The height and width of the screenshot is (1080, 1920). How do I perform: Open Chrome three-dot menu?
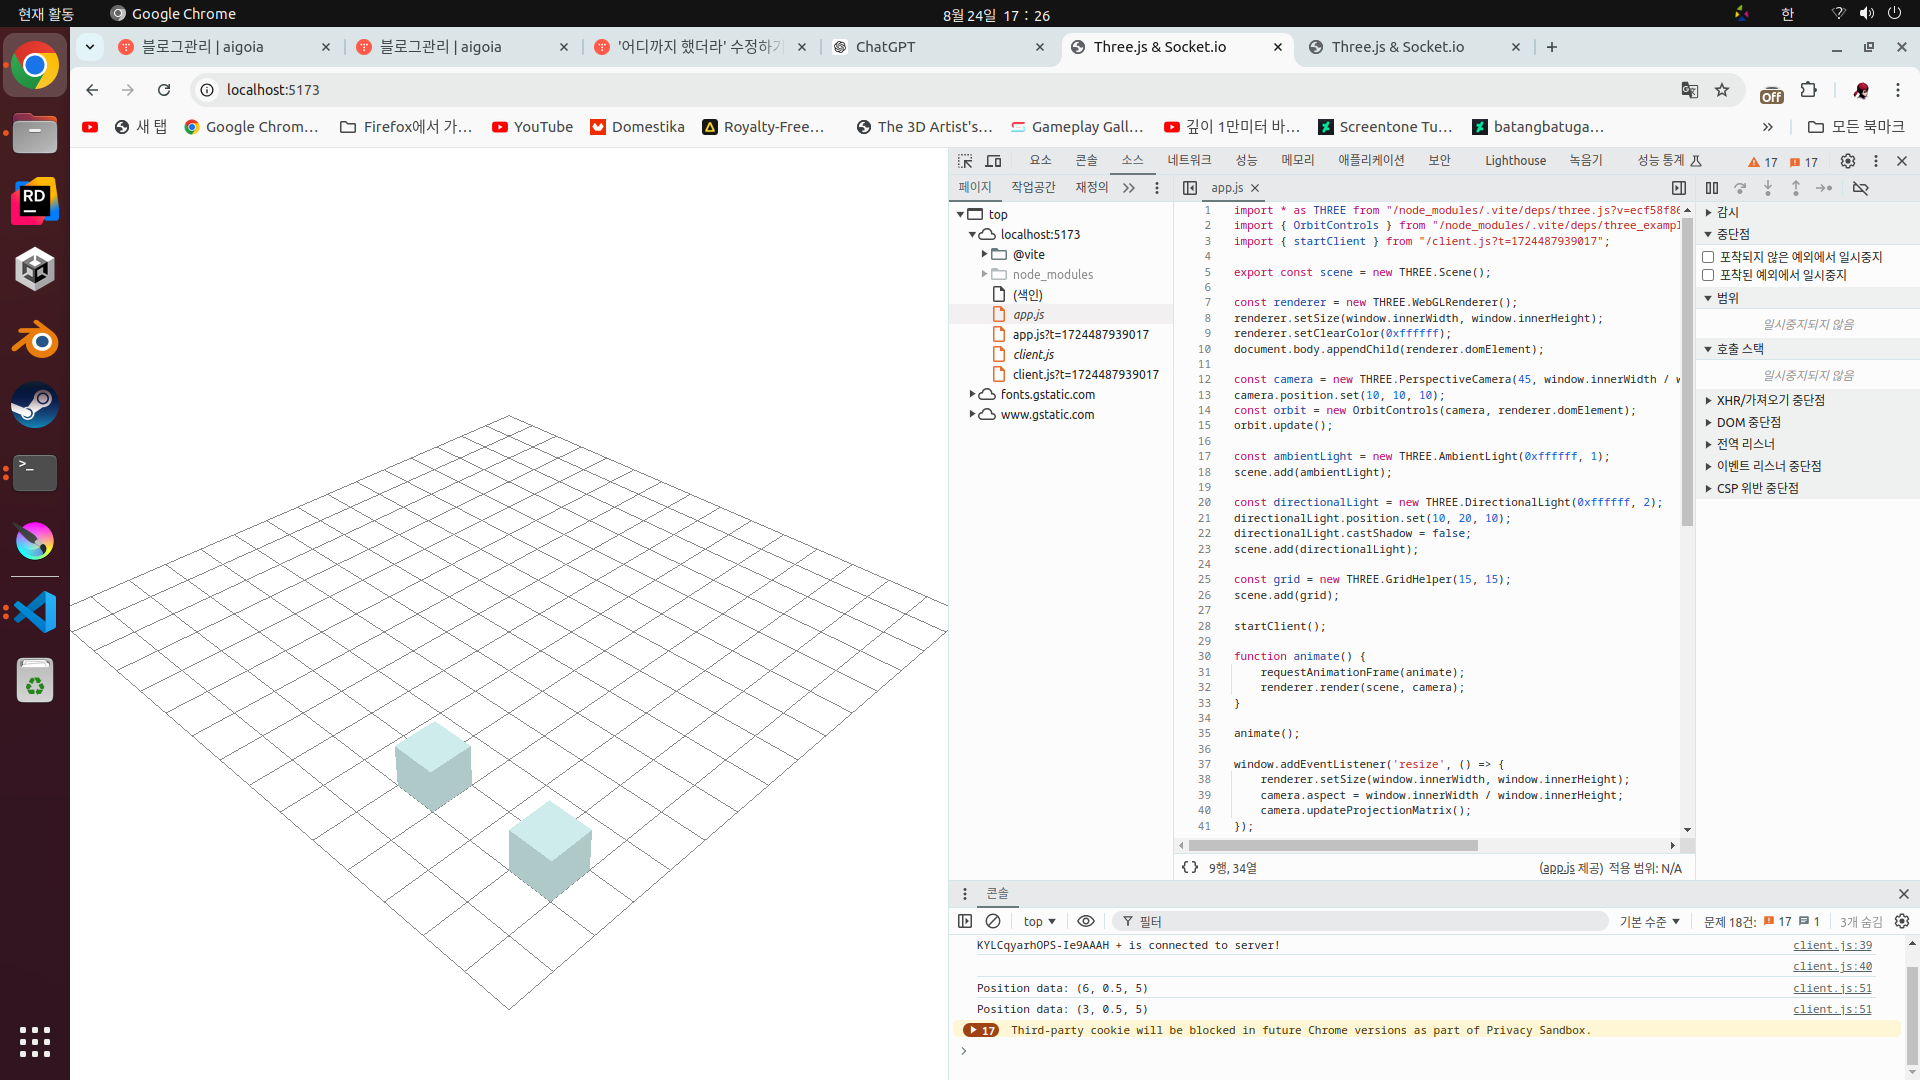(x=1898, y=90)
